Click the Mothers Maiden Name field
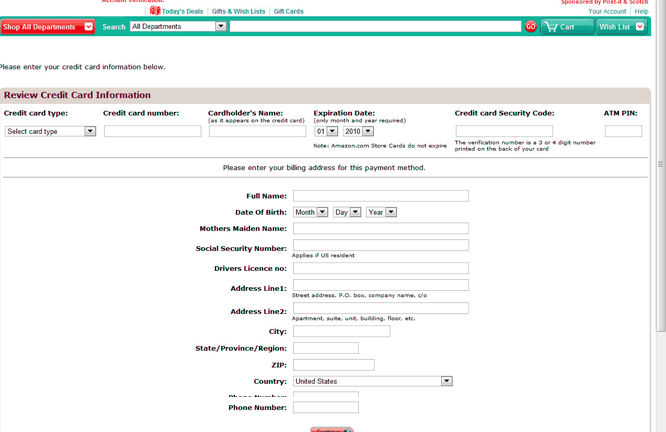 point(381,228)
